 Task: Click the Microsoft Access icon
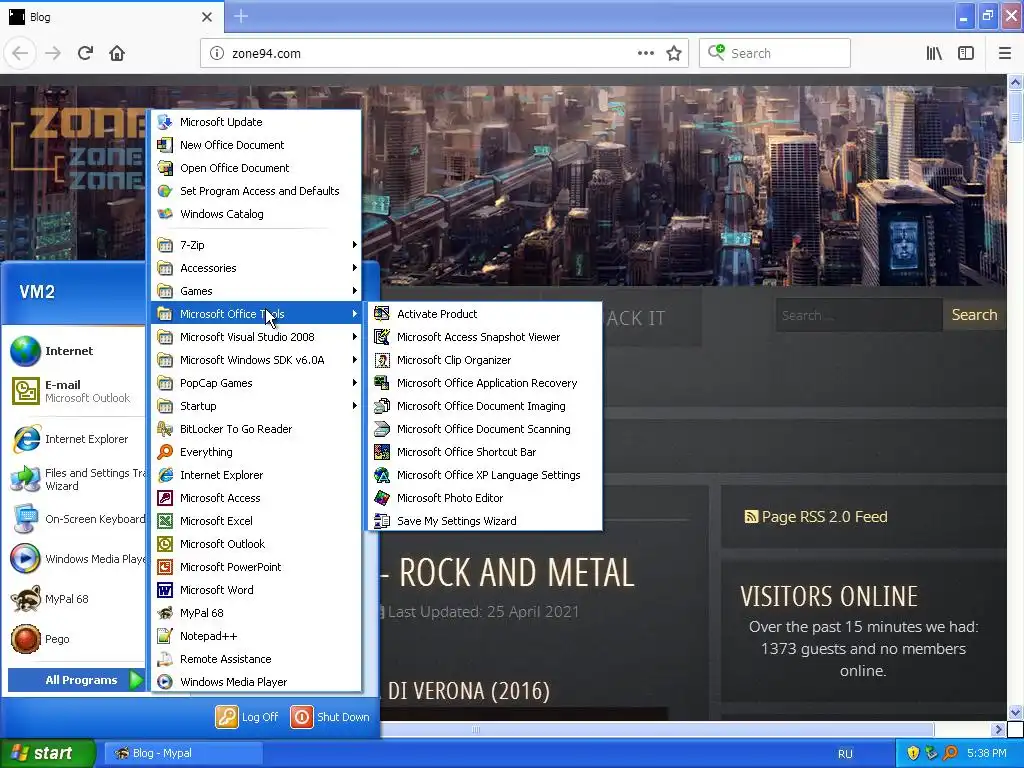[x=165, y=498]
